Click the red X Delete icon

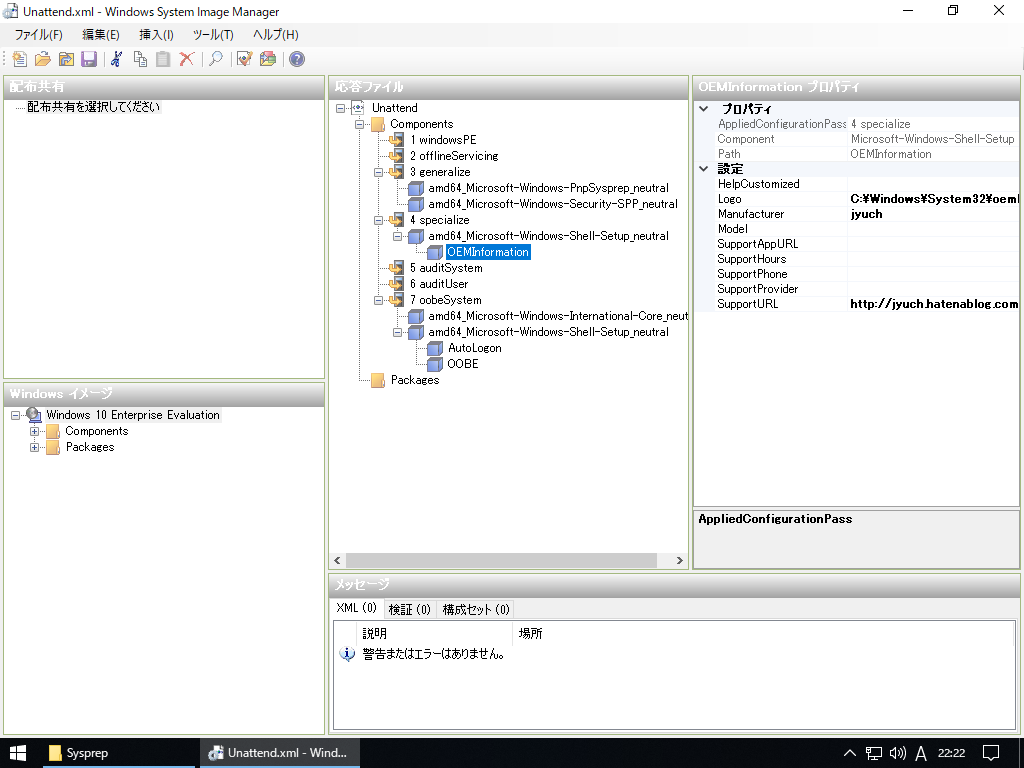(x=187, y=59)
